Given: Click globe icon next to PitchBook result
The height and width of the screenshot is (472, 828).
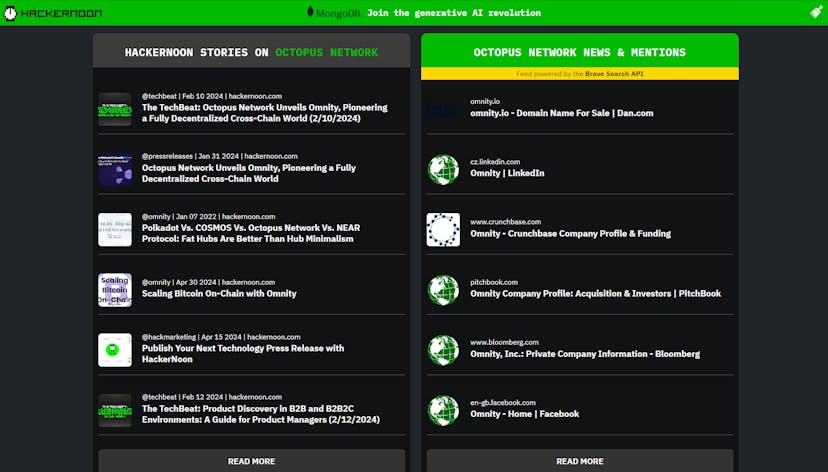Looking at the screenshot, I should [443, 289].
